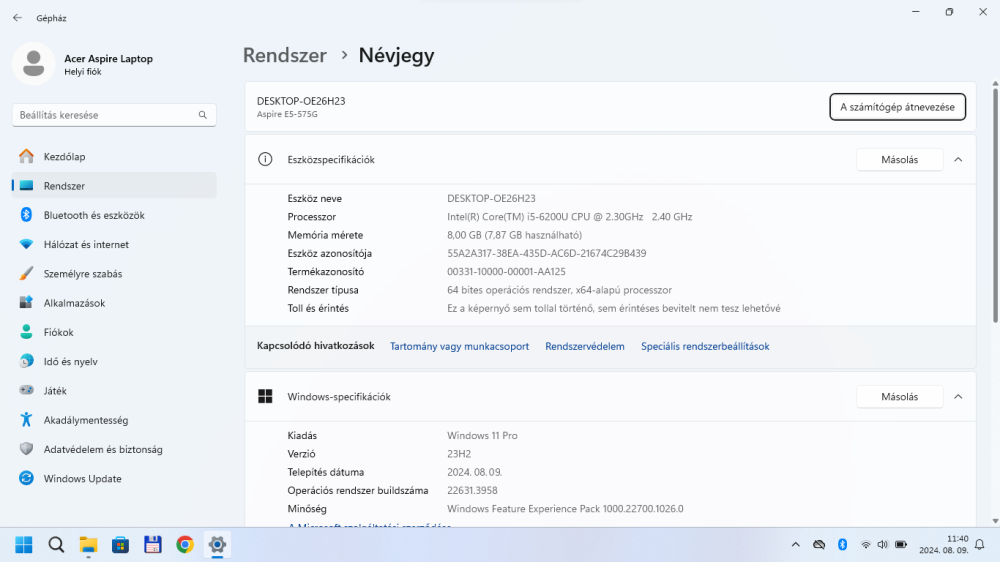Collapse the Windows-specifikációk section
Screen dimensions: 1000x562
958,397
